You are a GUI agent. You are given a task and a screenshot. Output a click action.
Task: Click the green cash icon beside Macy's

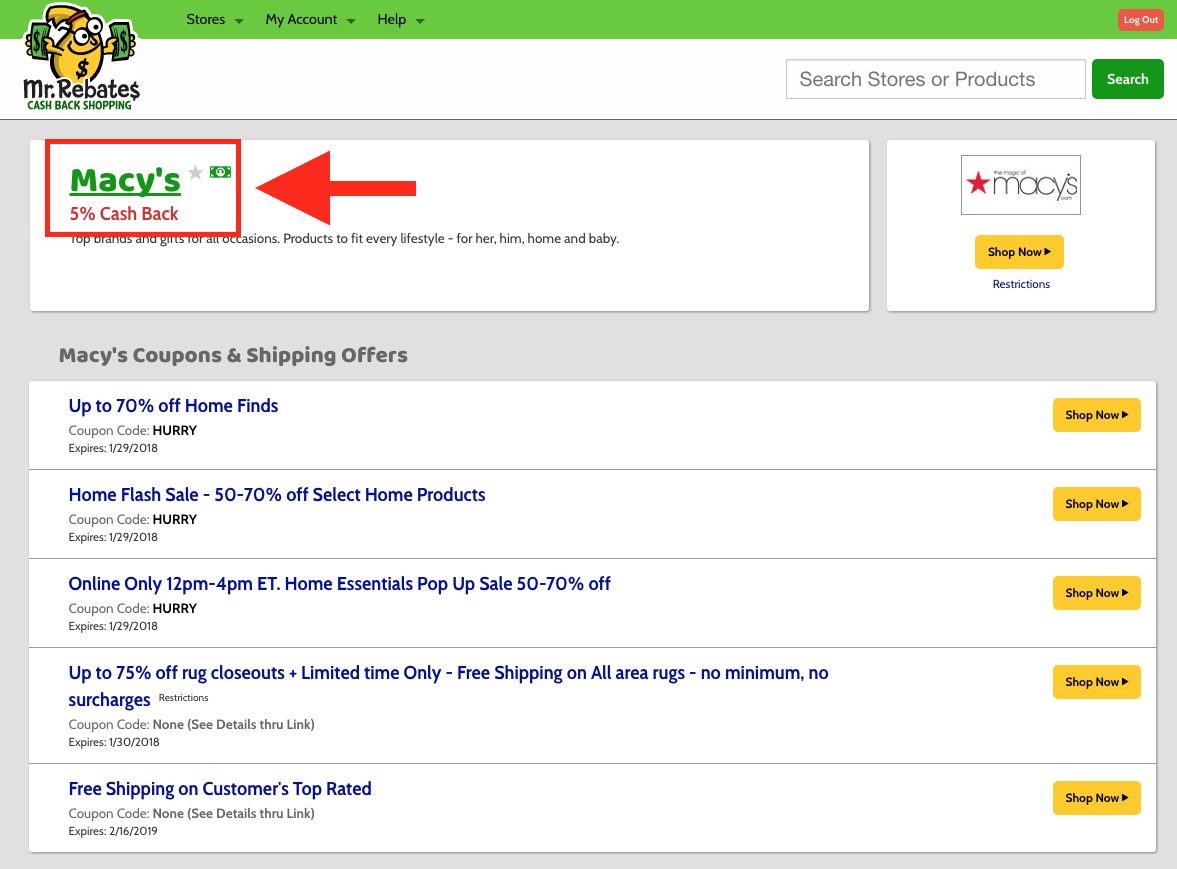(220, 172)
